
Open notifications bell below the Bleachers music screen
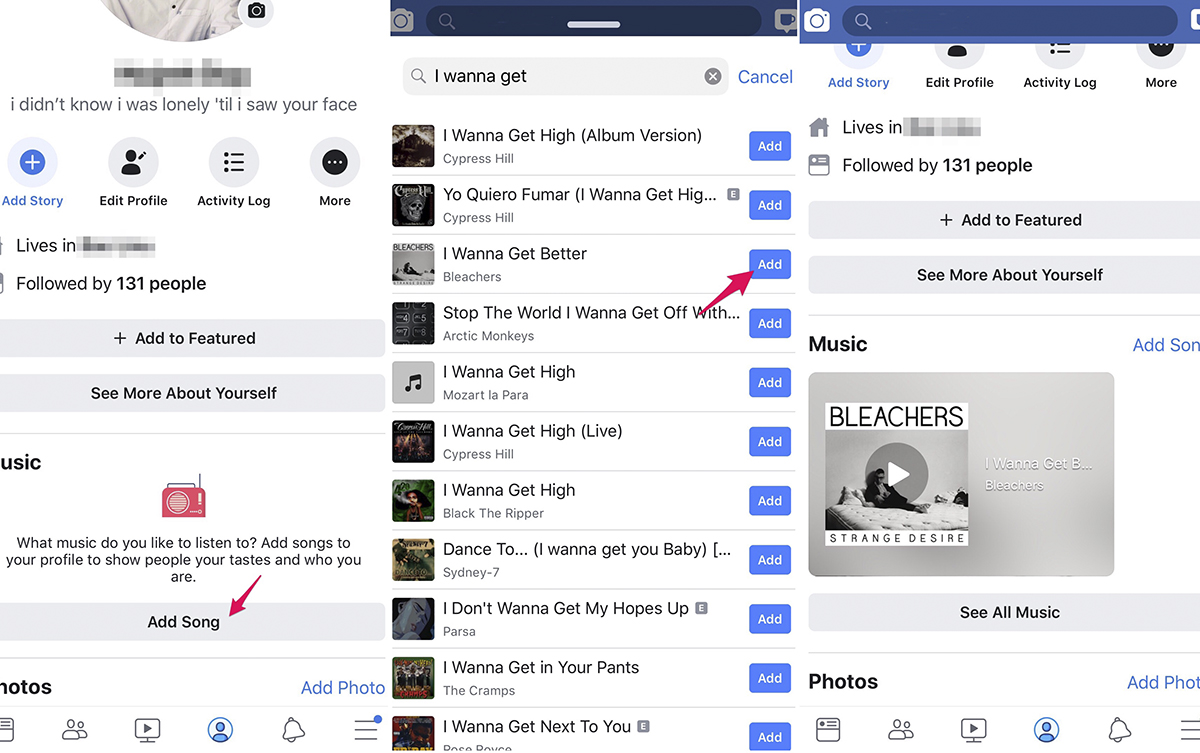[x=1120, y=730]
